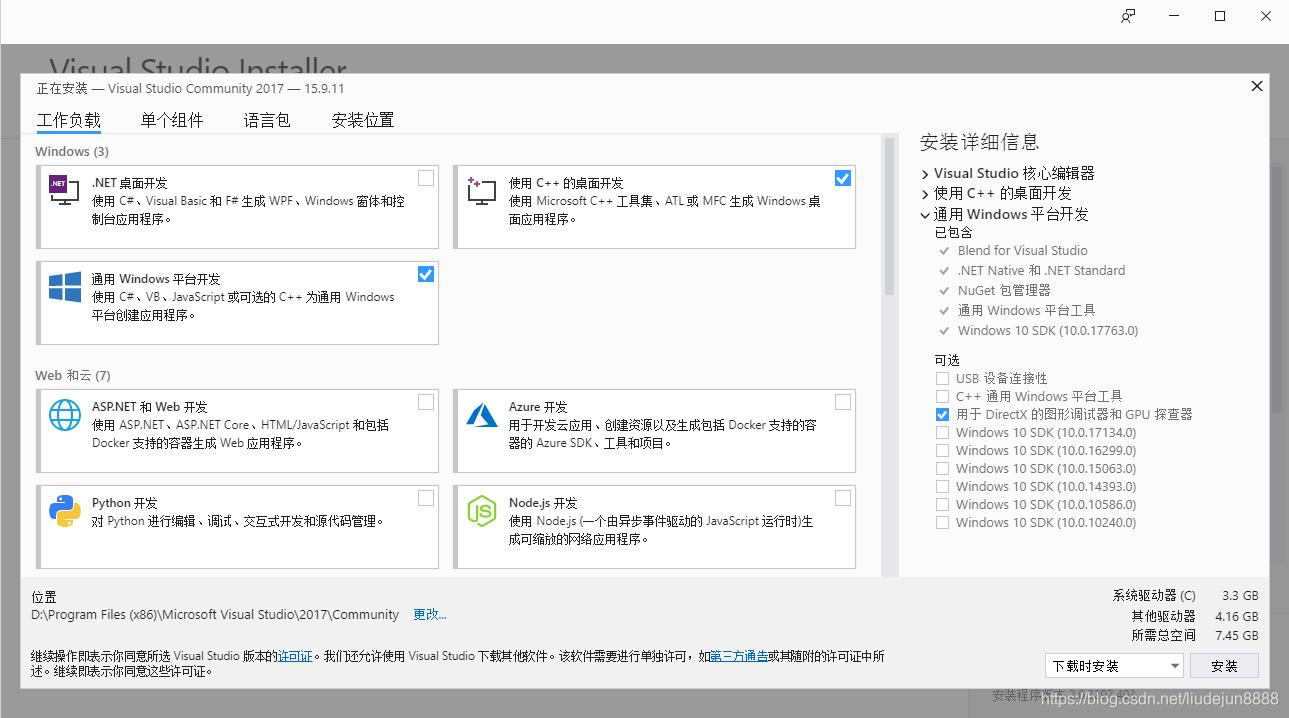The image size is (1289, 718).
Task: Click the 其他驱动器 4.16 GB value
Action: click(x=1237, y=616)
